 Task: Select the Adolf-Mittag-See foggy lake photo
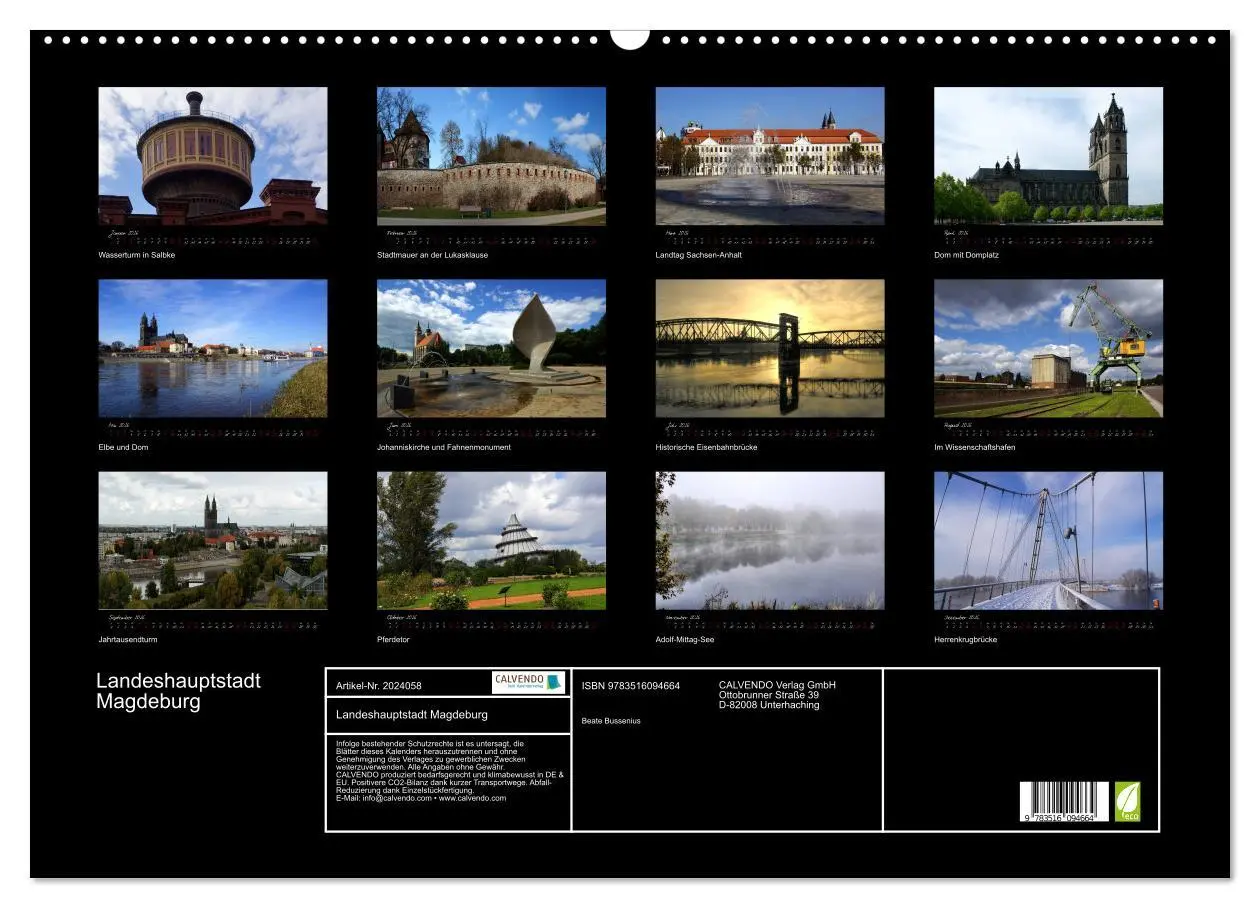pyautogui.click(x=770, y=541)
